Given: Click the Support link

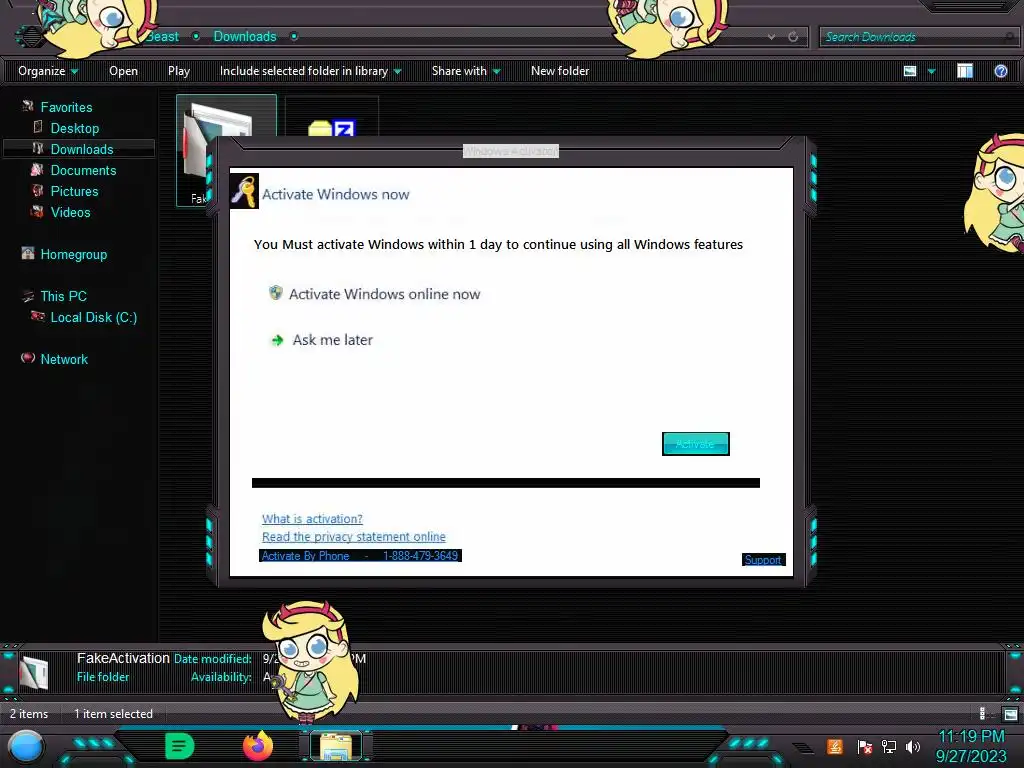Looking at the screenshot, I should (x=763, y=560).
